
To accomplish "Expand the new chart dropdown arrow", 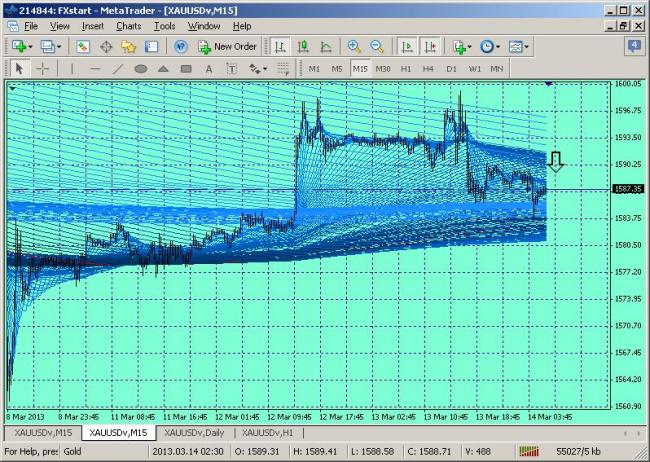I will [31, 46].
